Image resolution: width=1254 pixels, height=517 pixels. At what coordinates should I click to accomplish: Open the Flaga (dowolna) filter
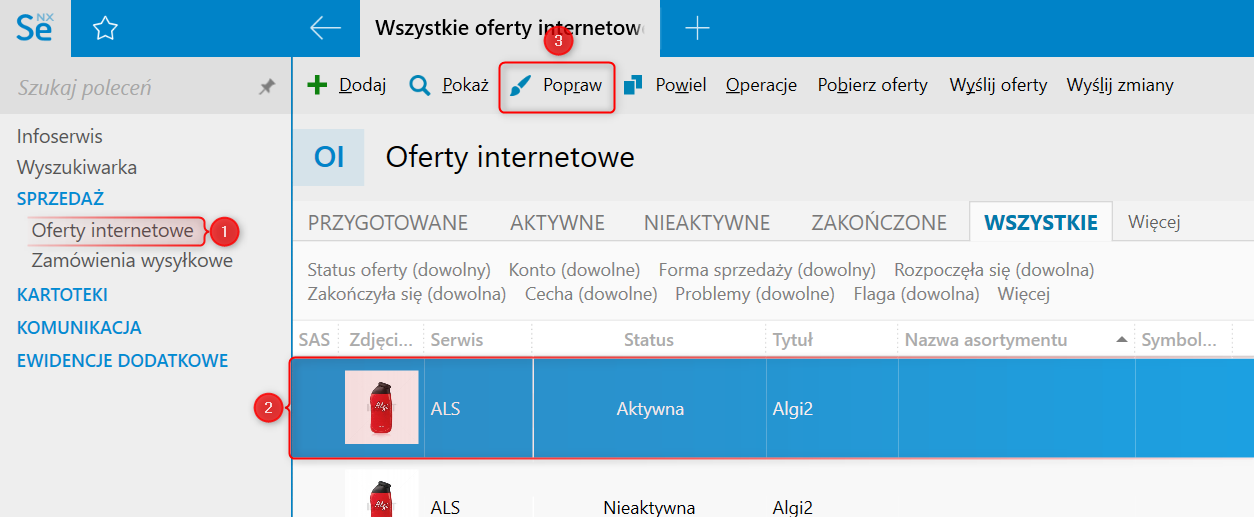916,294
